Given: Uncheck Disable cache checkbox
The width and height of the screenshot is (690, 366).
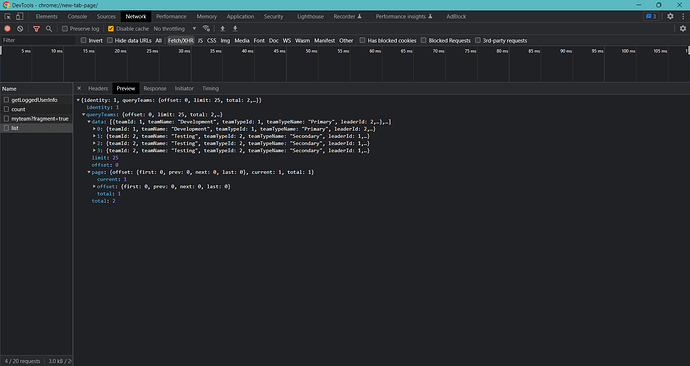Looking at the screenshot, I should [x=111, y=29].
